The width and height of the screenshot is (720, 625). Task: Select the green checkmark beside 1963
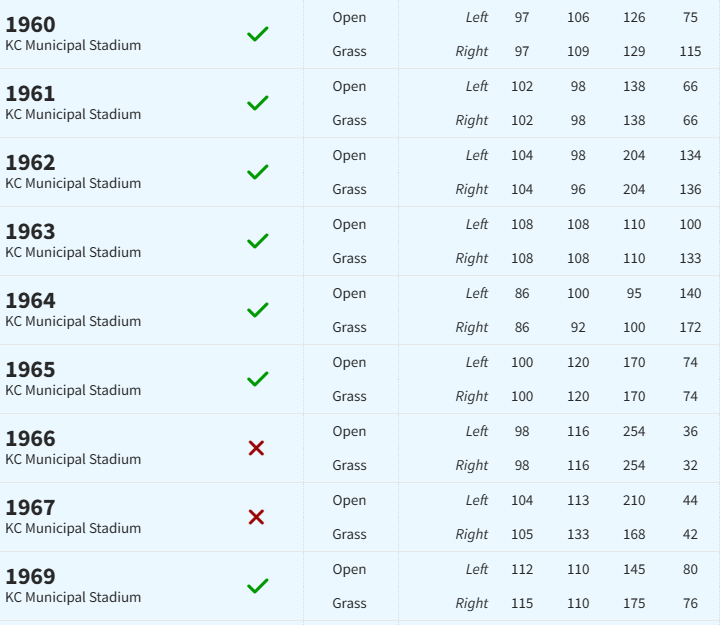(258, 241)
